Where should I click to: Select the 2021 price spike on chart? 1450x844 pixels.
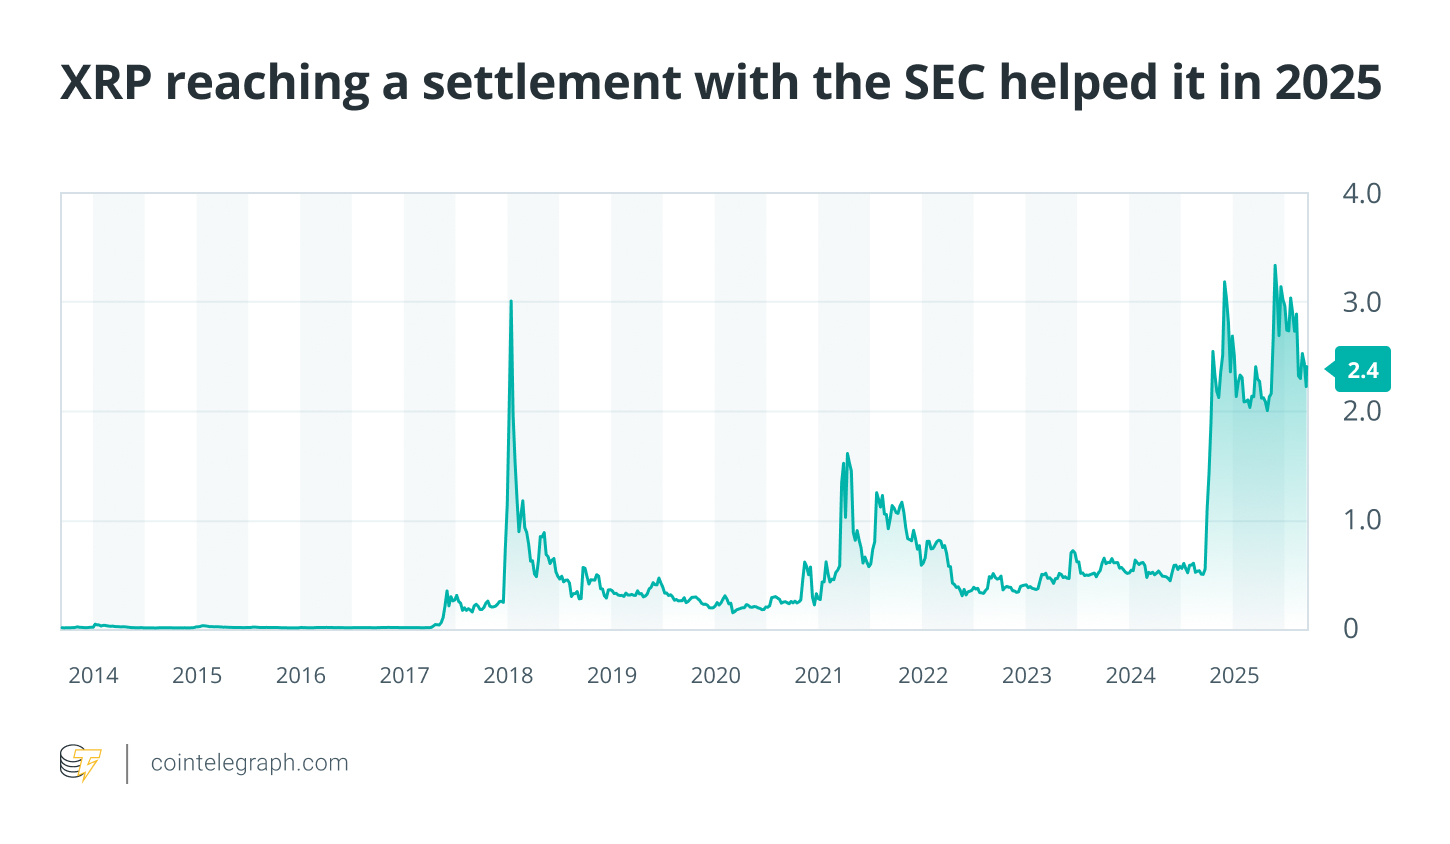[848, 454]
